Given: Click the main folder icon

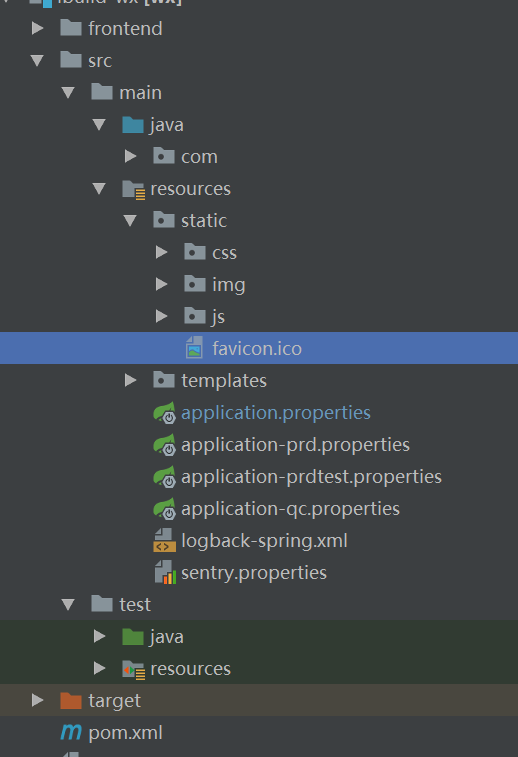Looking at the screenshot, I should point(102,92).
